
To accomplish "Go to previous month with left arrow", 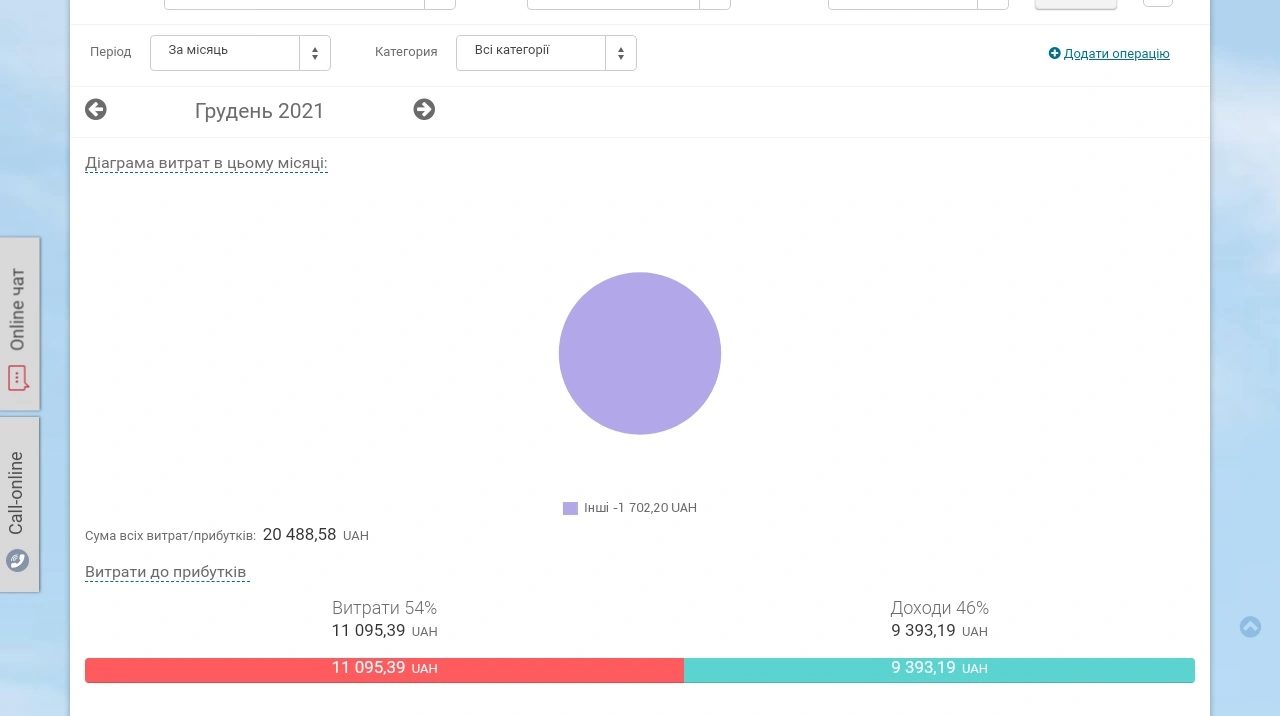I will point(96,110).
